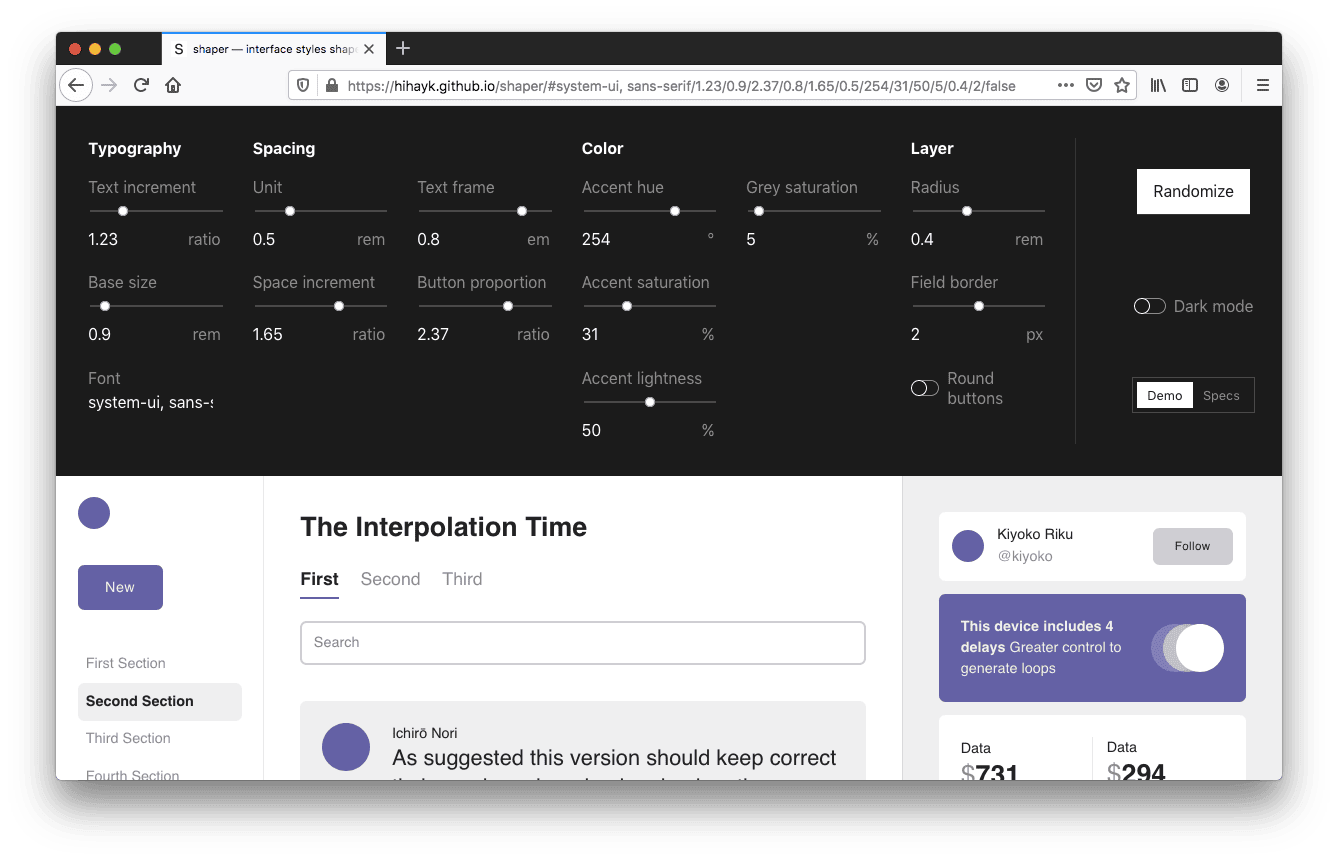Select the Demo view option
Viewport: 1338px width, 860px height.
pyautogui.click(x=1165, y=395)
